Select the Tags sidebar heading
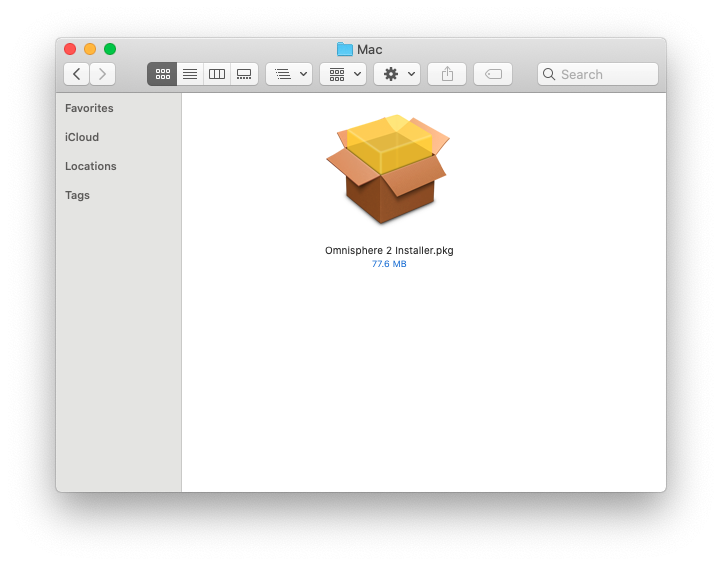 tap(77, 195)
